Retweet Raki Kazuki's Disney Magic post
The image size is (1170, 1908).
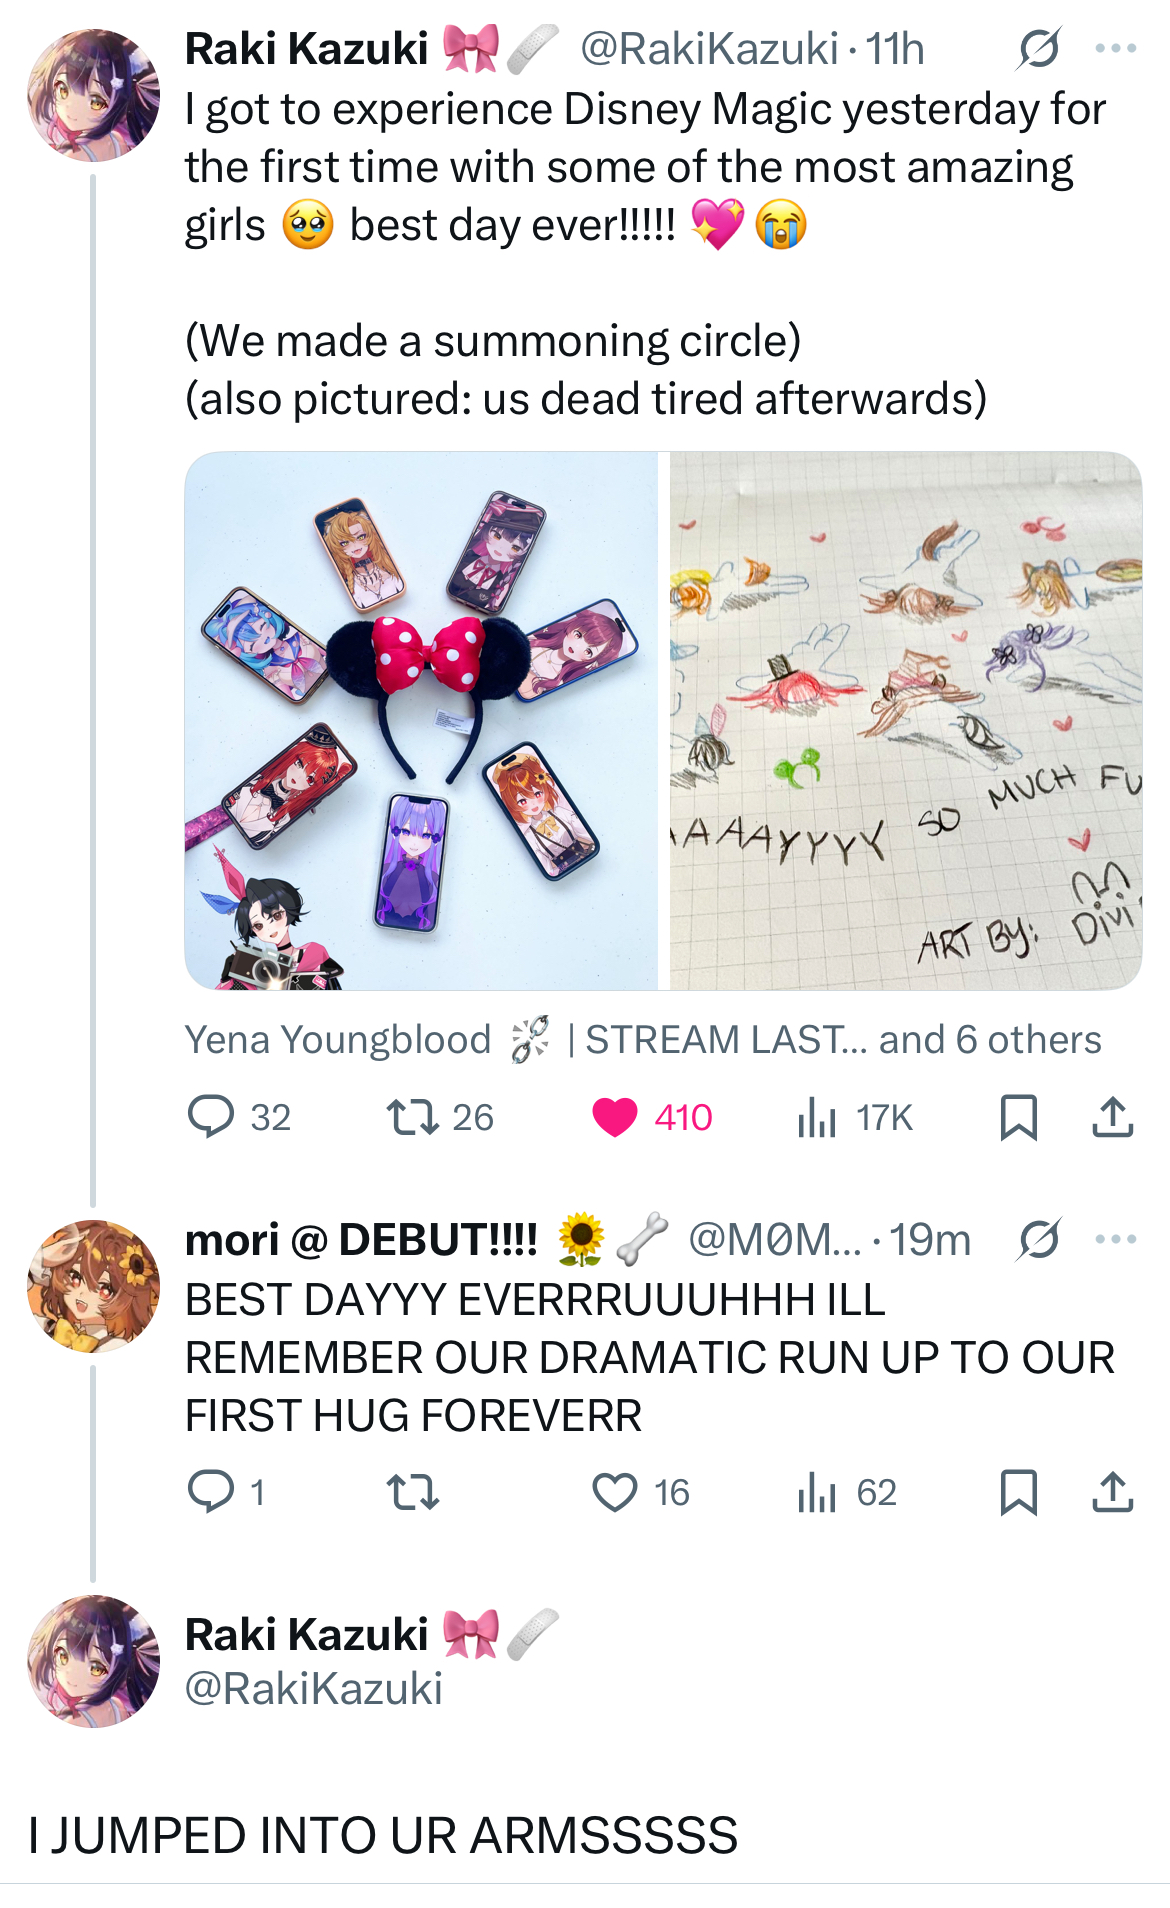click(412, 1117)
